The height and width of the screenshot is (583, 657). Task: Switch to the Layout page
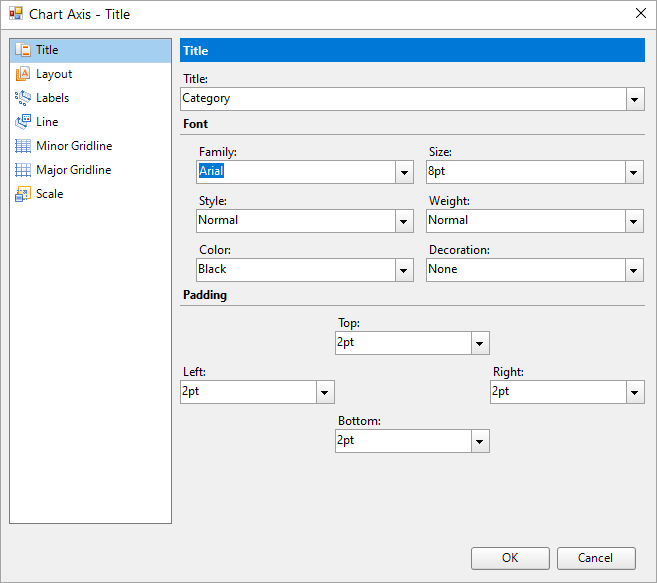pyautogui.click(x=91, y=74)
